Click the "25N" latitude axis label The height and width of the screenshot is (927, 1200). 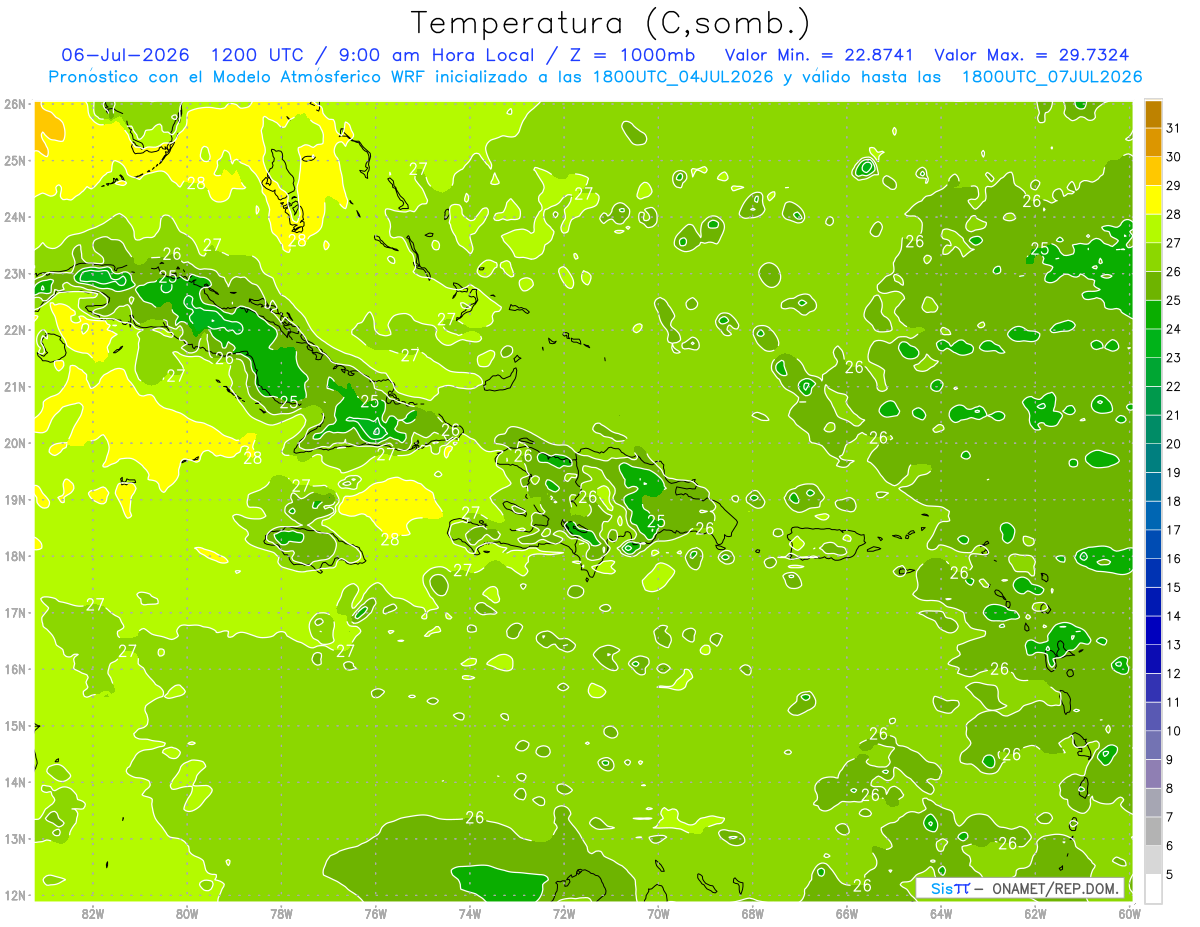[15, 160]
